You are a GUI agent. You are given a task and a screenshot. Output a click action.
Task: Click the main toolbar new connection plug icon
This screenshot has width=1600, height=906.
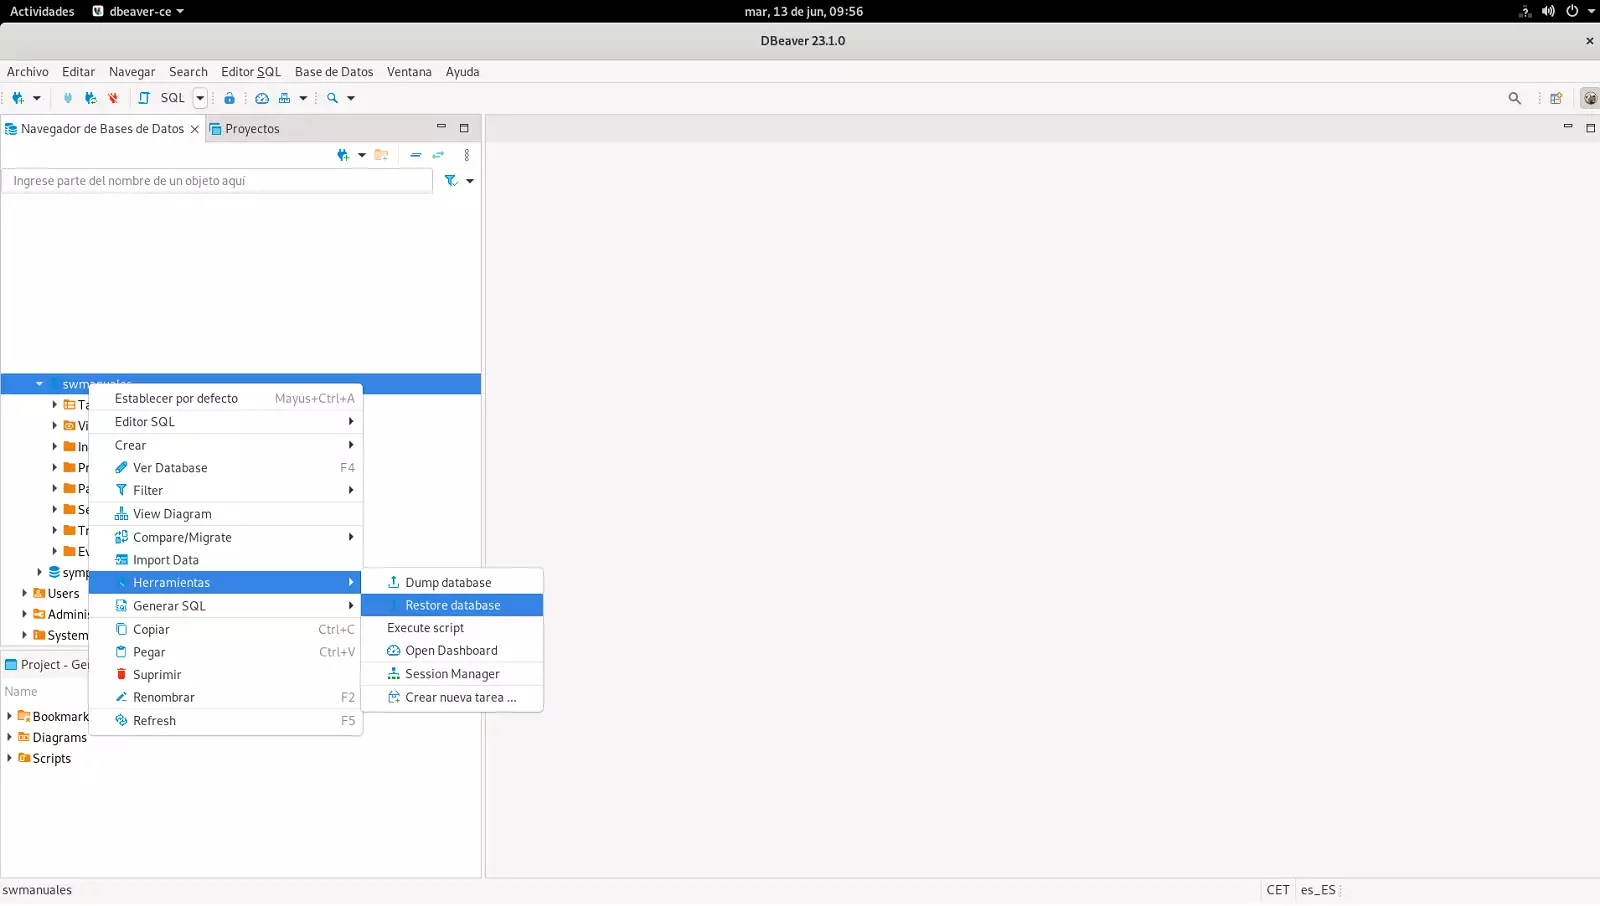[18, 98]
